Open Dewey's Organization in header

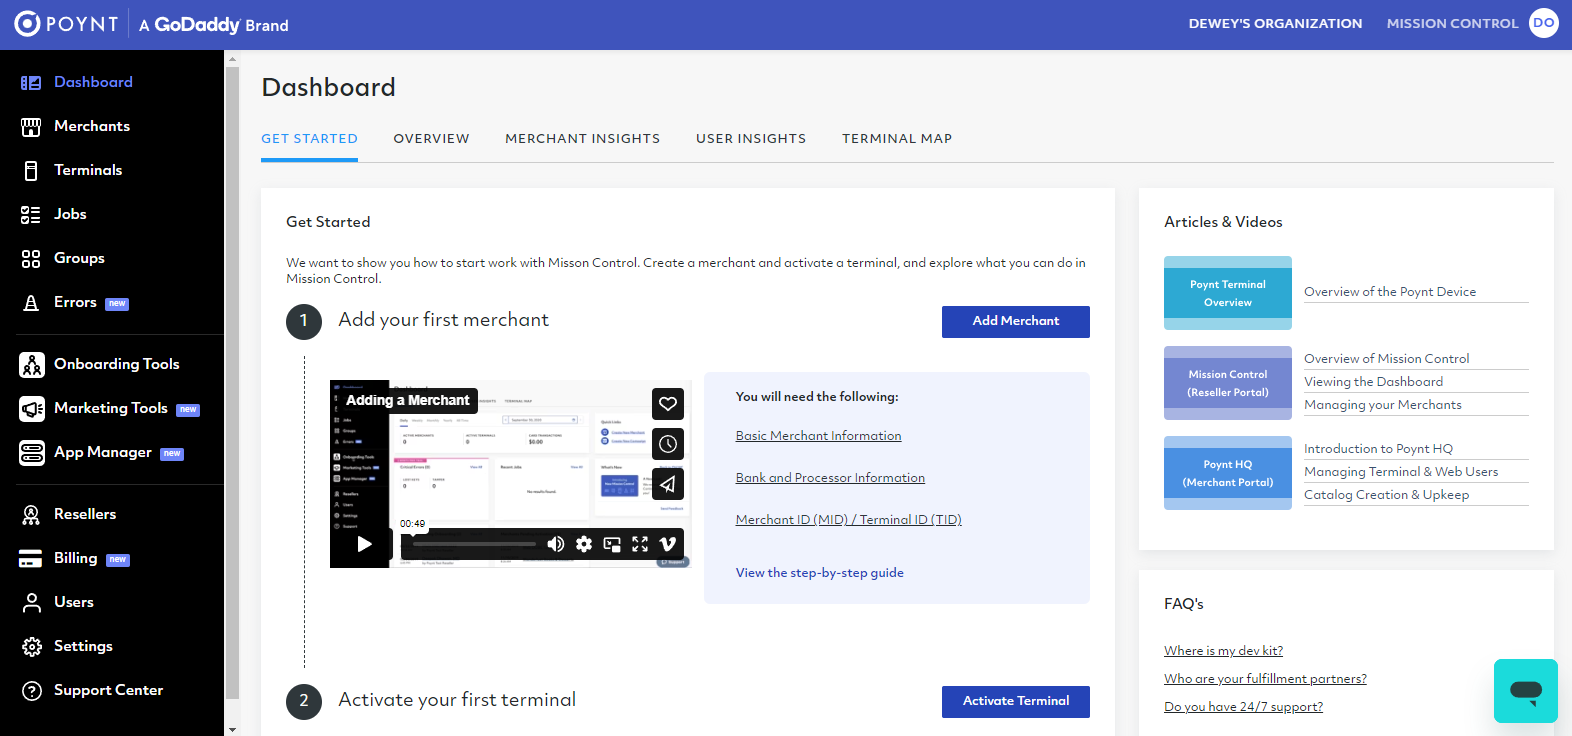(1275, 24)
